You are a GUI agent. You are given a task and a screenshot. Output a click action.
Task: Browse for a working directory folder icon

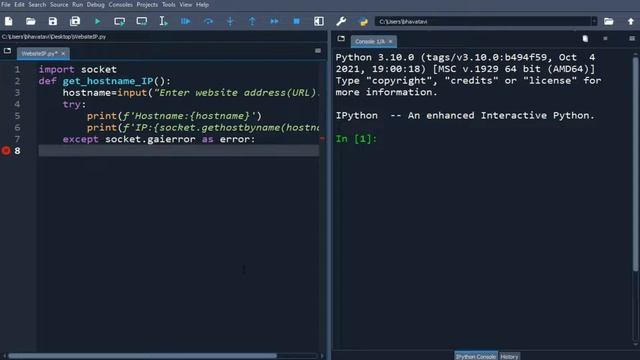click(x=609, y=21)
